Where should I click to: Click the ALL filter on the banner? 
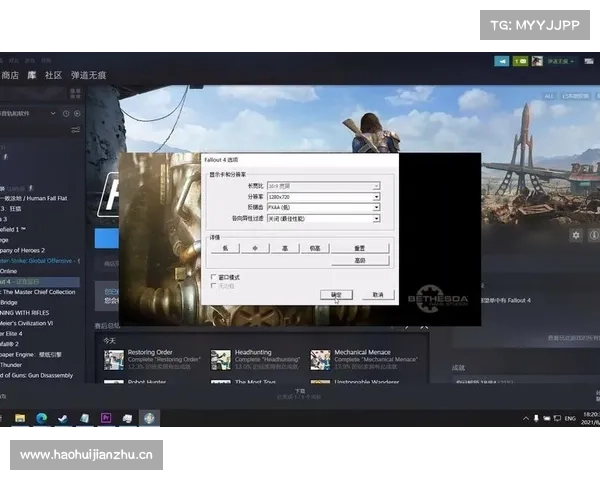coord(549,96)
